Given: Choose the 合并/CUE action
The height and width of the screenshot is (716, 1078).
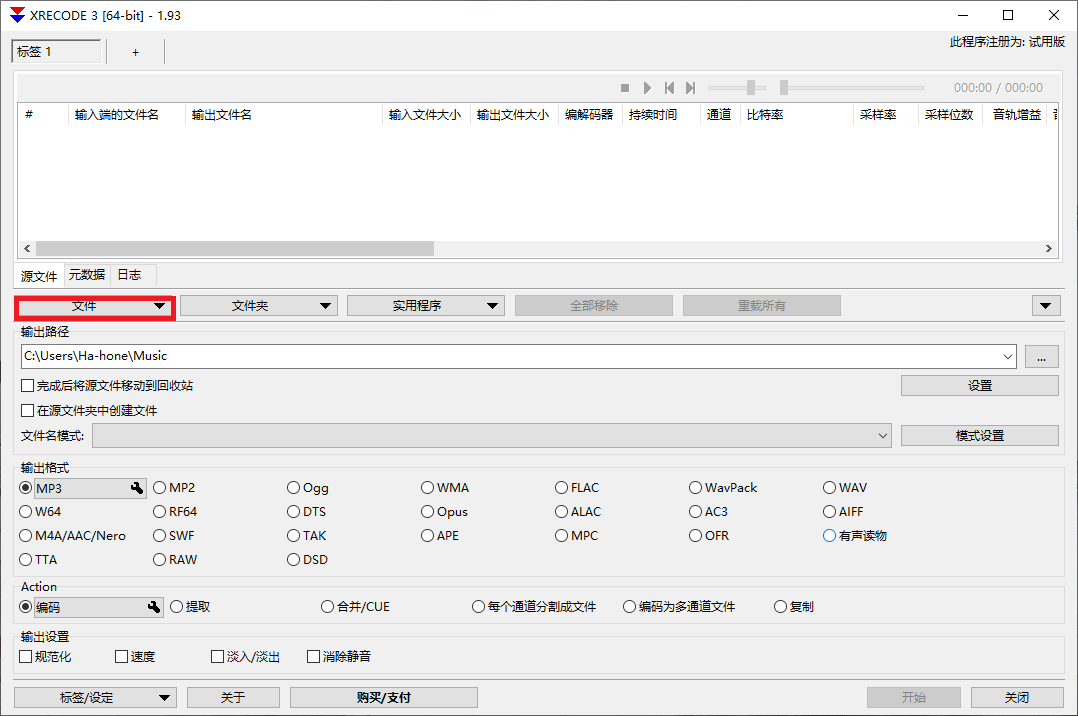Looking at the screenshot, I should pyautogui.click(x=355, y=607).
